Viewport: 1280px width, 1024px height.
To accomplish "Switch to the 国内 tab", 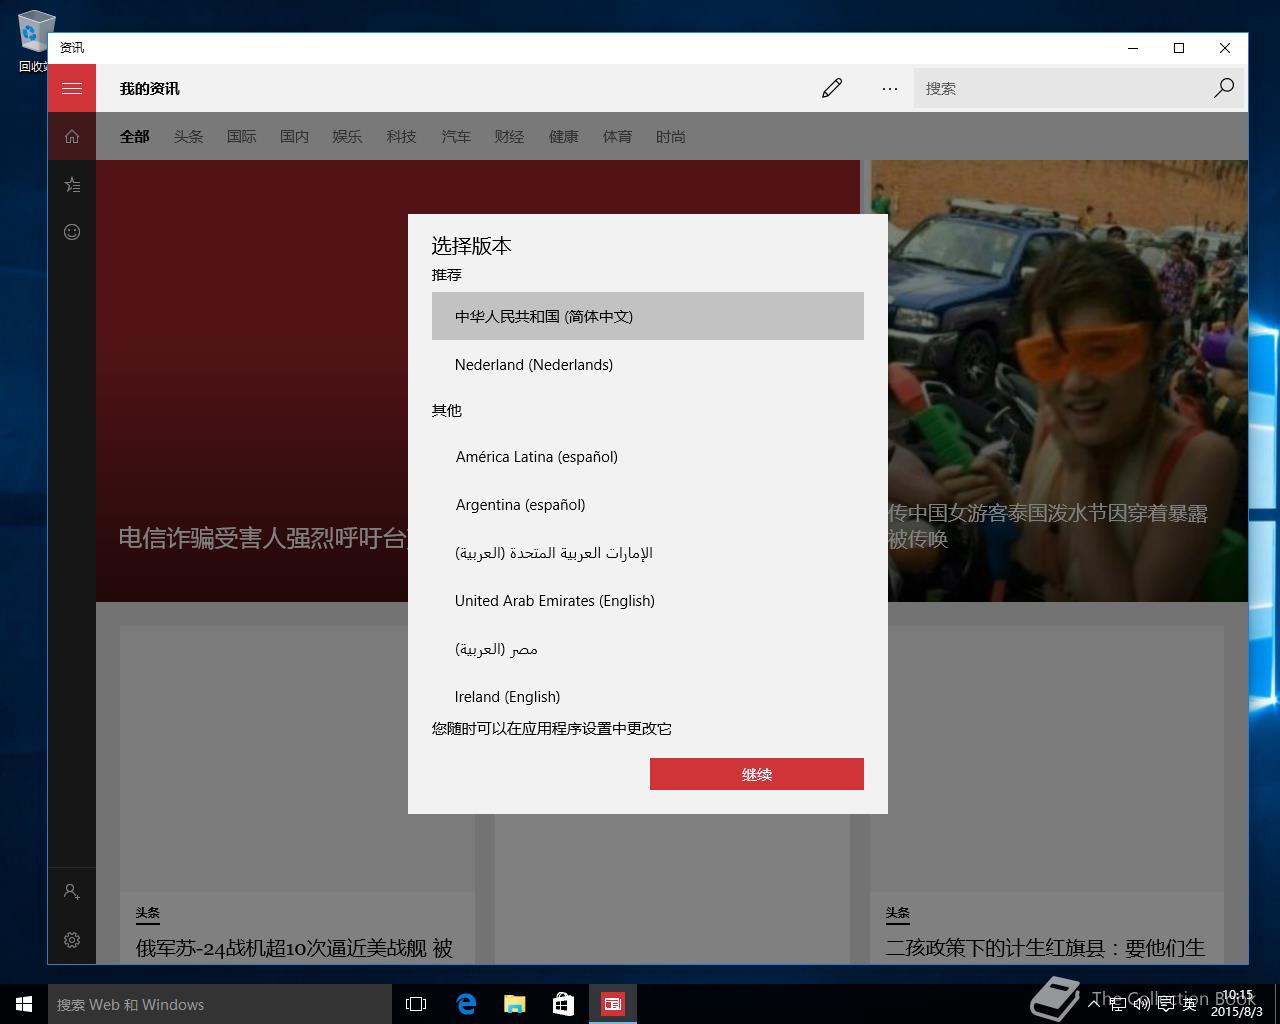I will pos(294,137).
